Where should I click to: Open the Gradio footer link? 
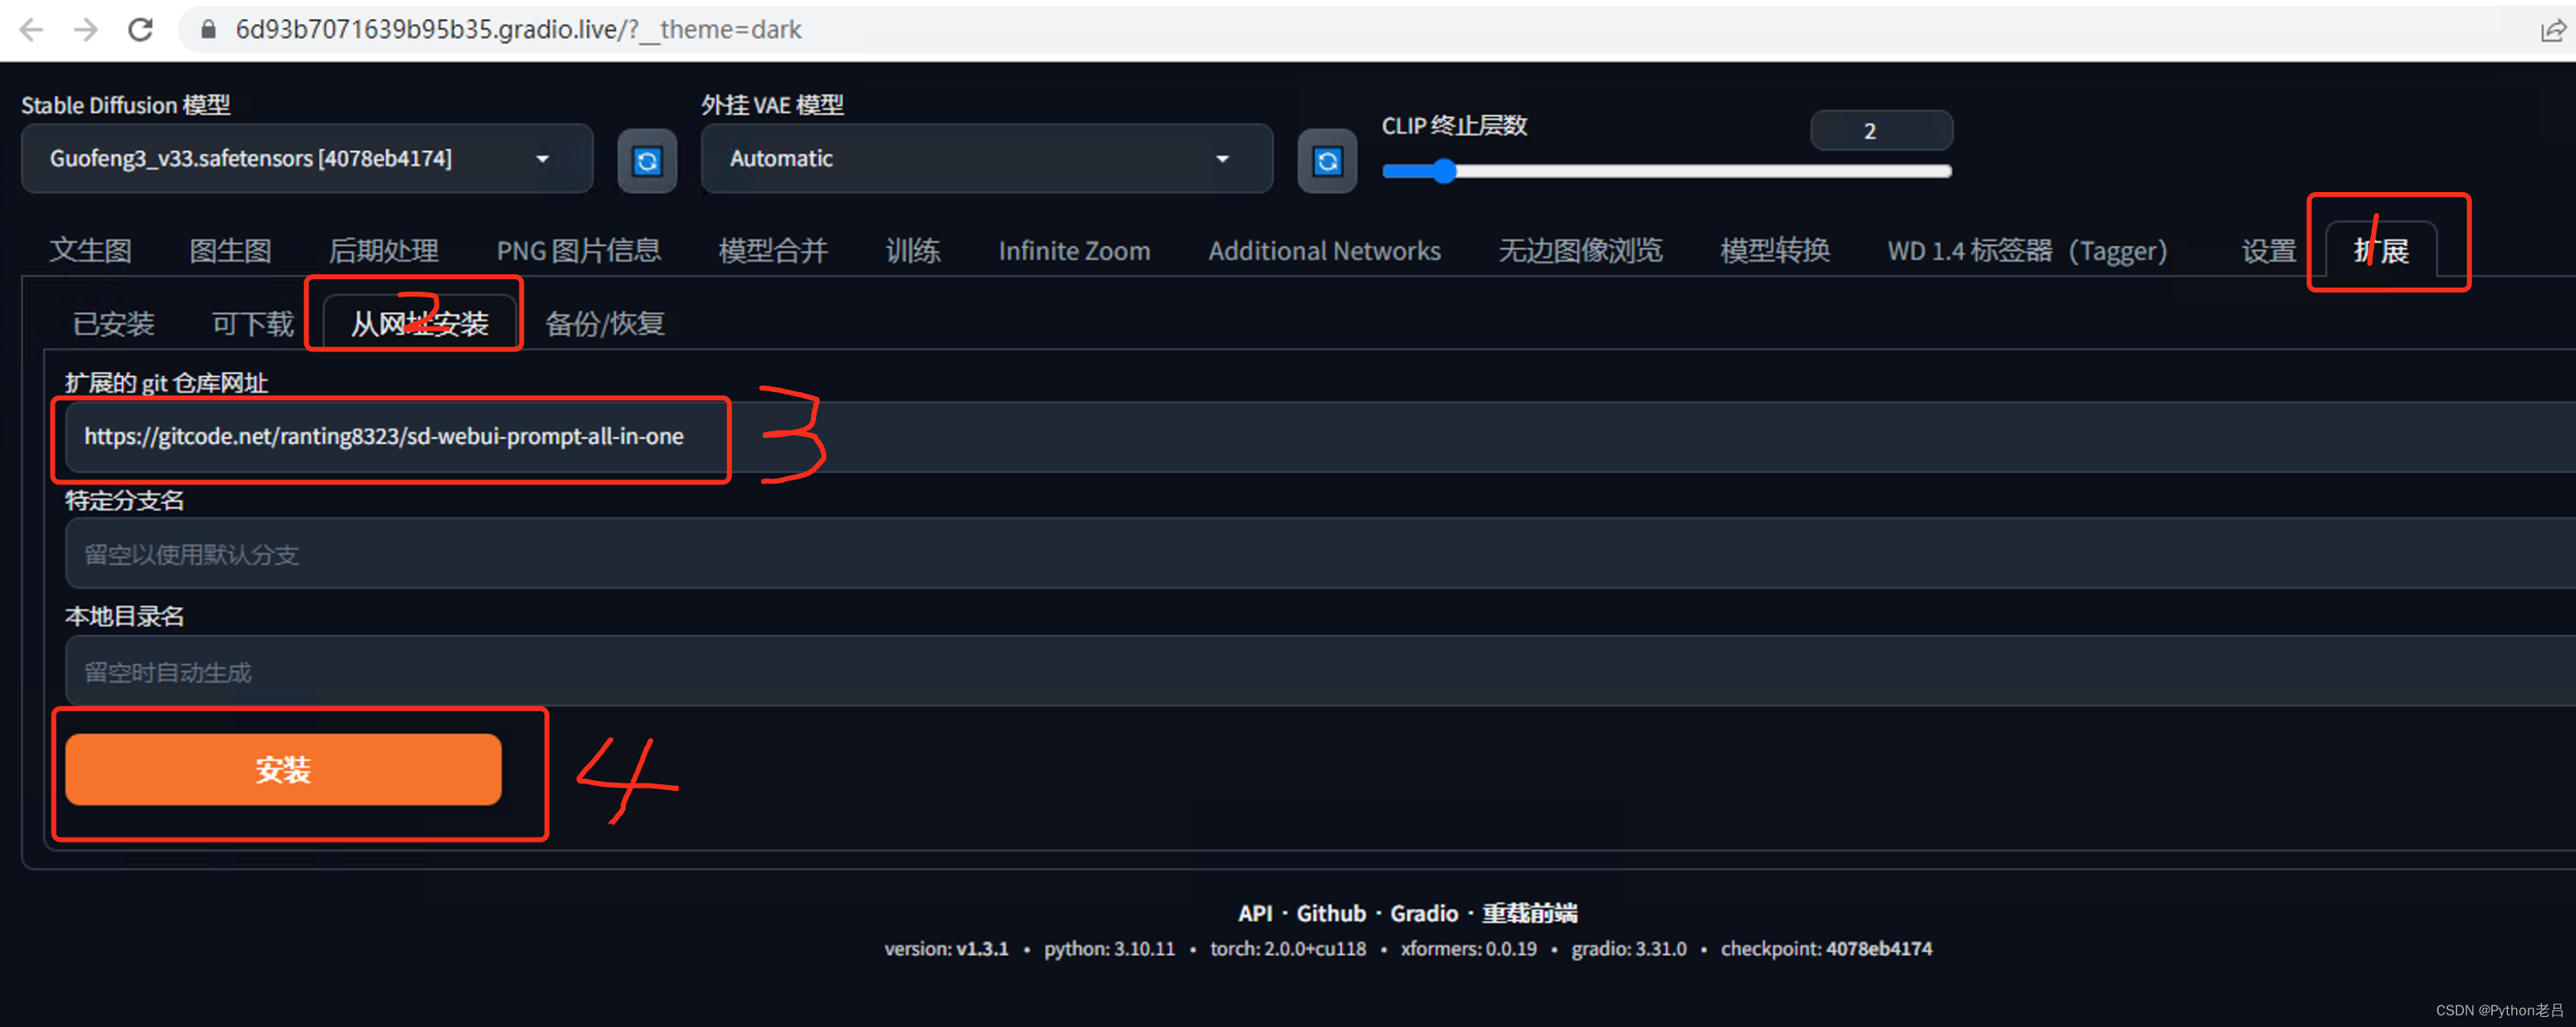tap(1424, 913)
